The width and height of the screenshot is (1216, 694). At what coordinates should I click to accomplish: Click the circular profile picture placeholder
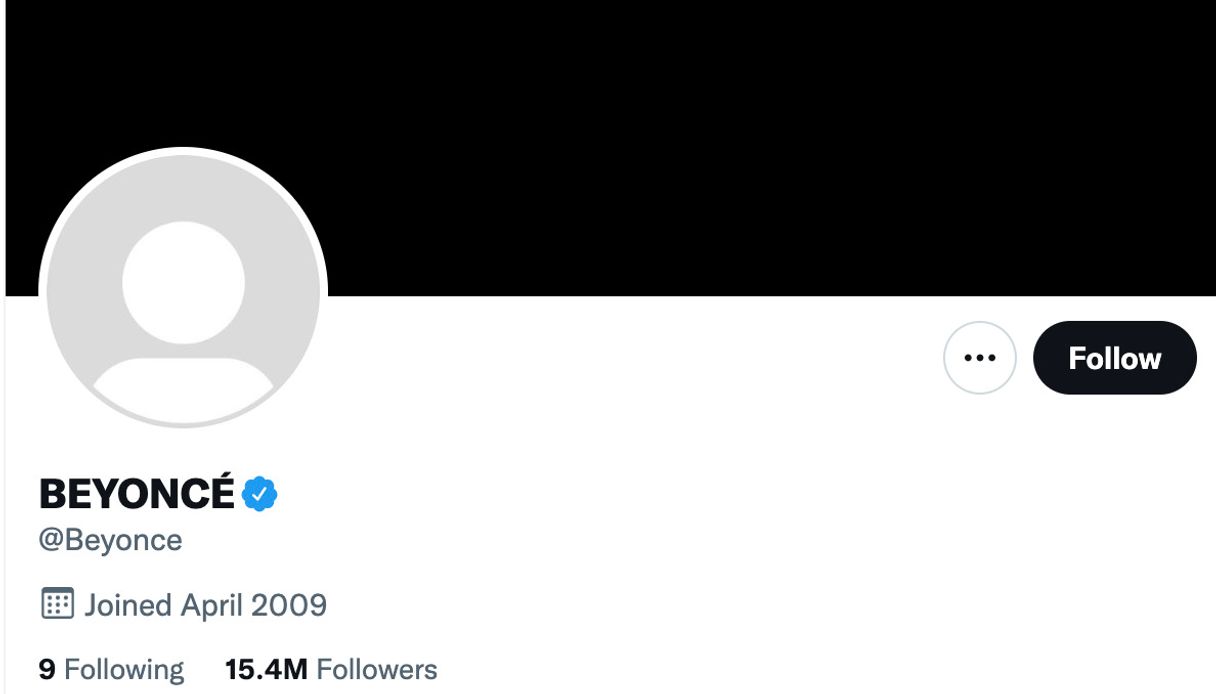[181, 287]
